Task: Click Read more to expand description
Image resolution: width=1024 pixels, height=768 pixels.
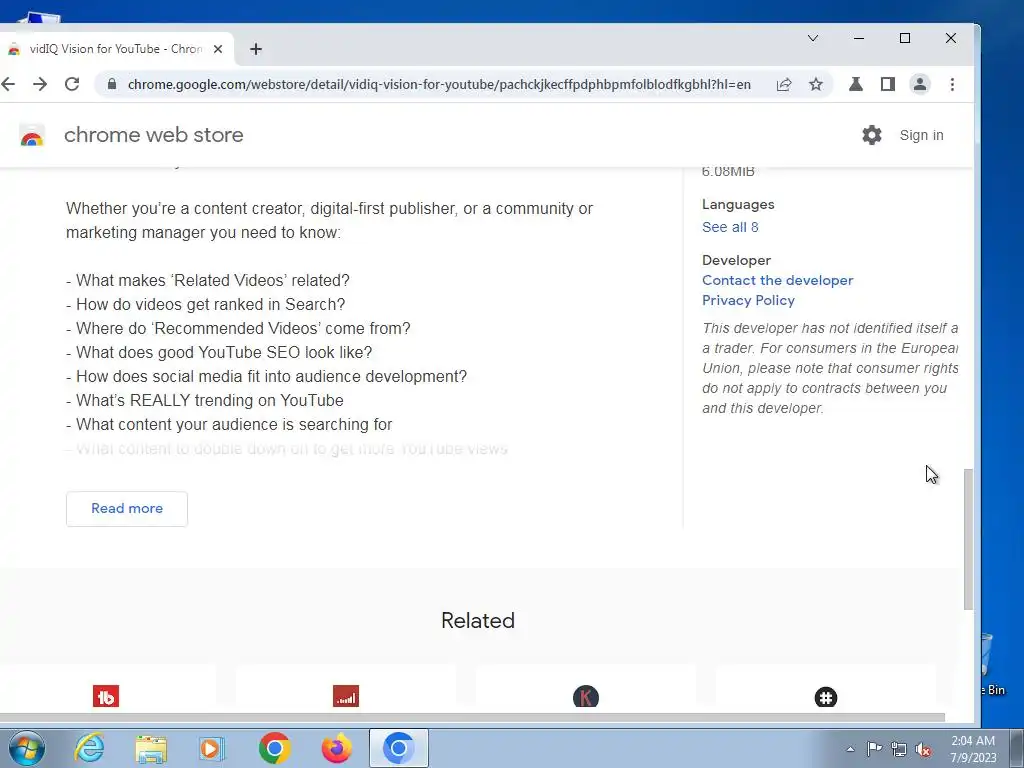Action: point(127,509)
